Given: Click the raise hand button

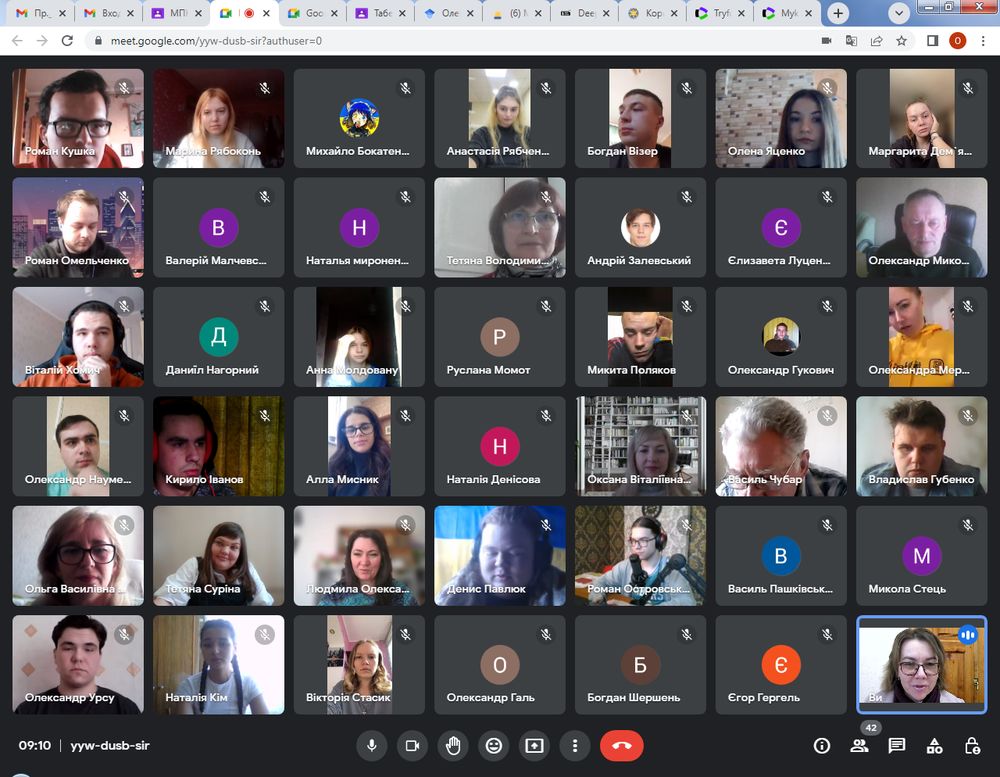Looking at the screenshot, I should pyautogui.click(x=453, y=745).
